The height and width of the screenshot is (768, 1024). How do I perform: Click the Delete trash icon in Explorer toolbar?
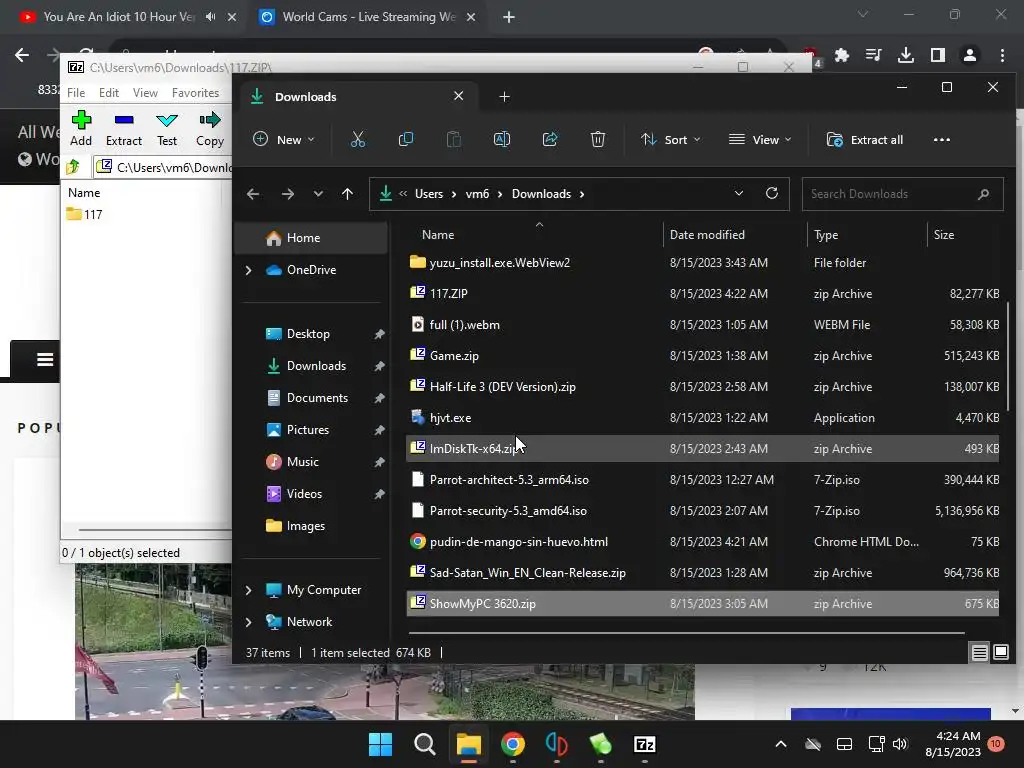click(x=598, y=139)
